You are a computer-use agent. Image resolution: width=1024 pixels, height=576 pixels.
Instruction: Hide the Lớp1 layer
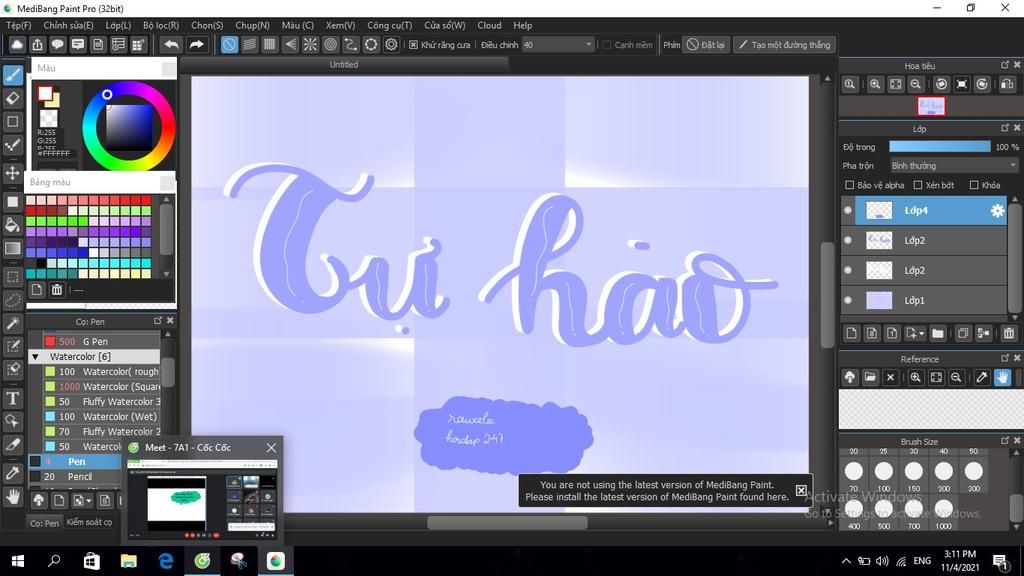click(x=848, y=300)
